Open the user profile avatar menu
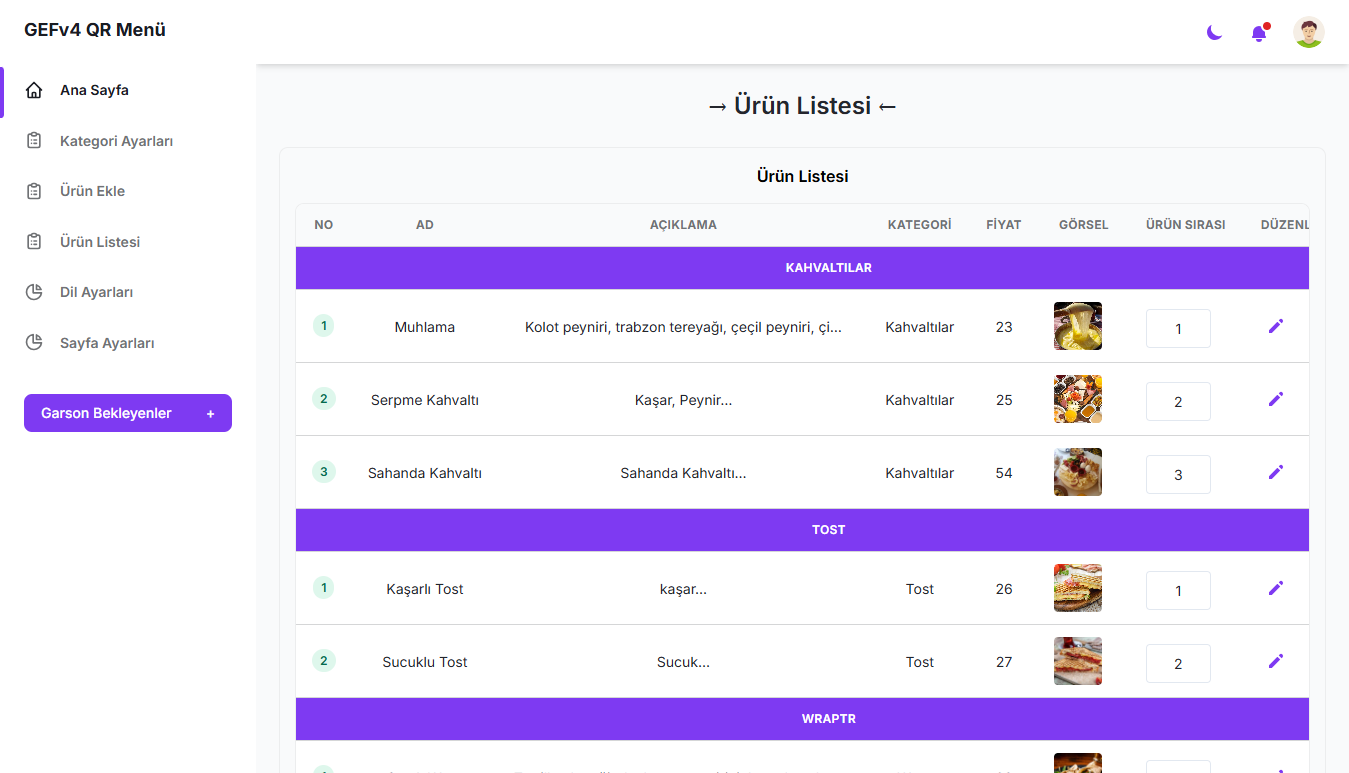 pyautogui.click(x=1308, y=32)
